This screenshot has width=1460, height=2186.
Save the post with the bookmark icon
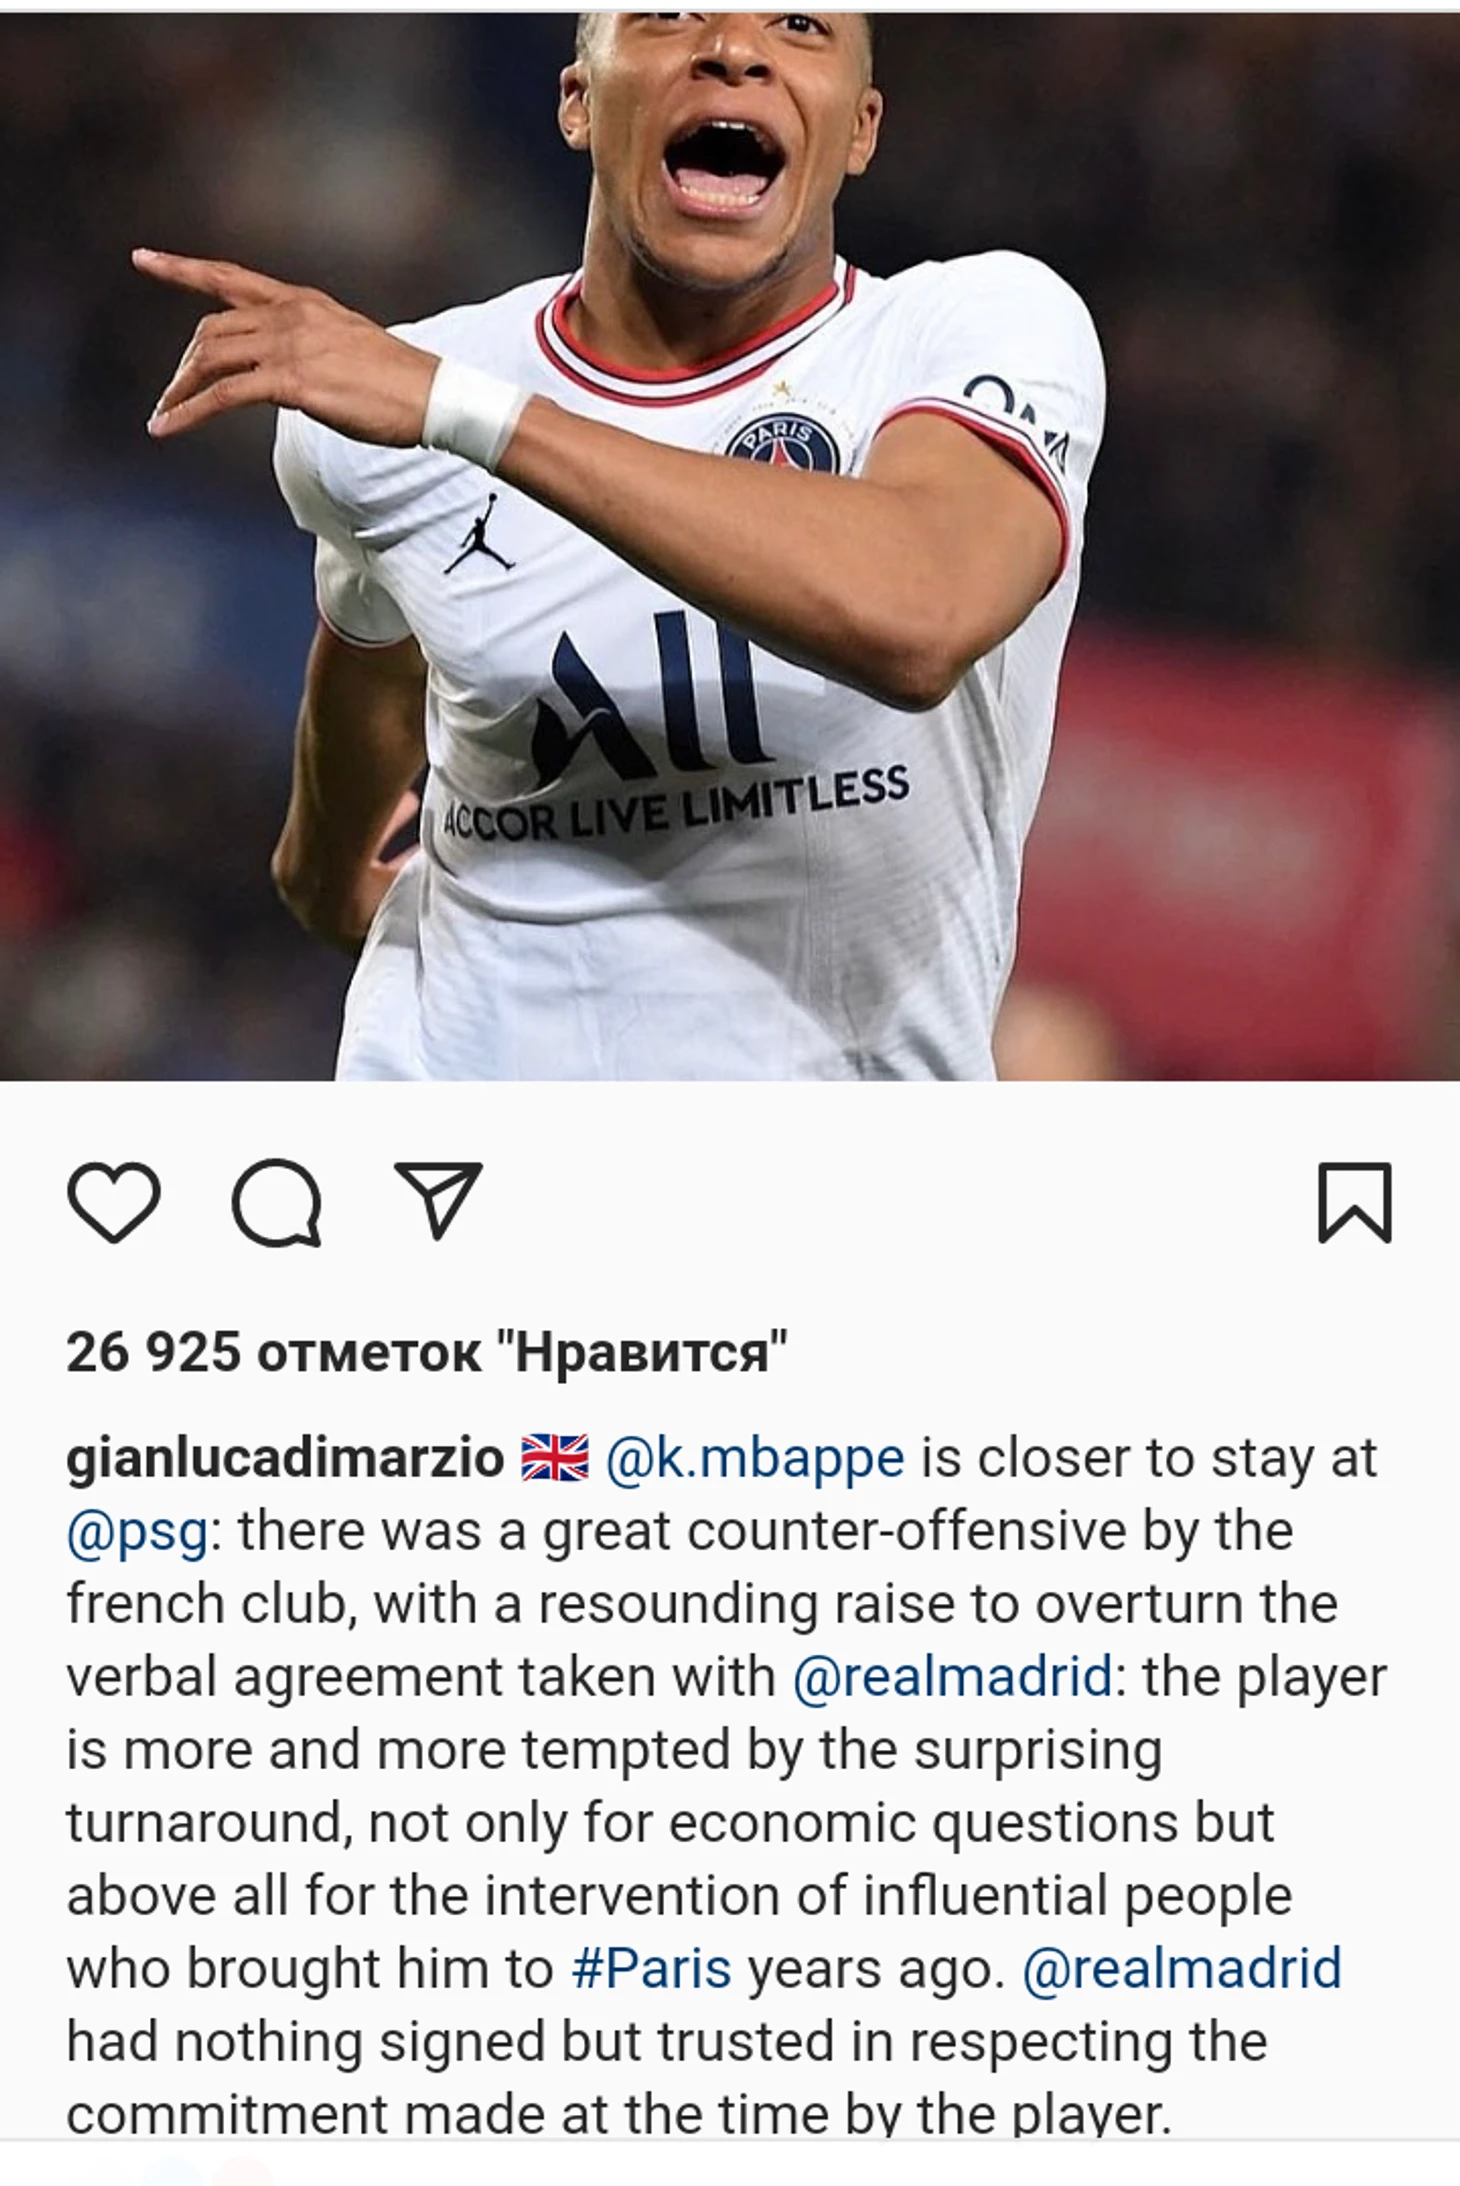[1355, 1202]
